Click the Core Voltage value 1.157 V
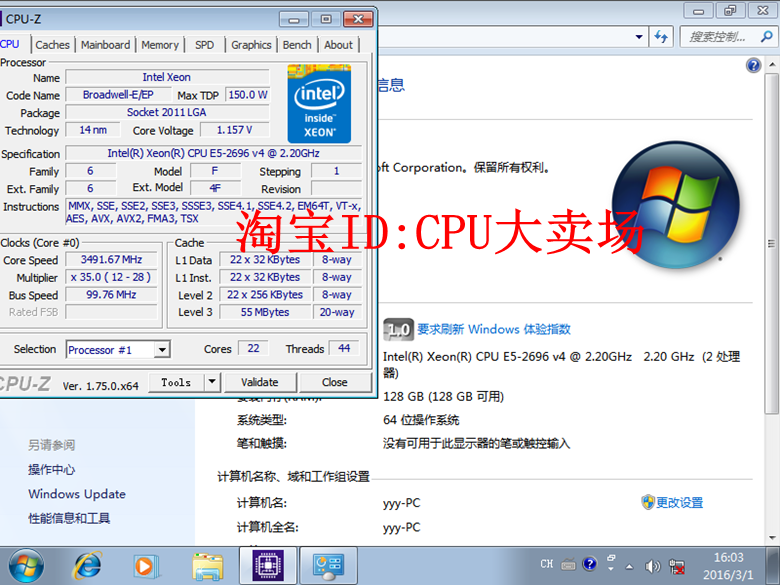Image resolution: width=780 pixels, height=585 pixels. pos(234,130)
